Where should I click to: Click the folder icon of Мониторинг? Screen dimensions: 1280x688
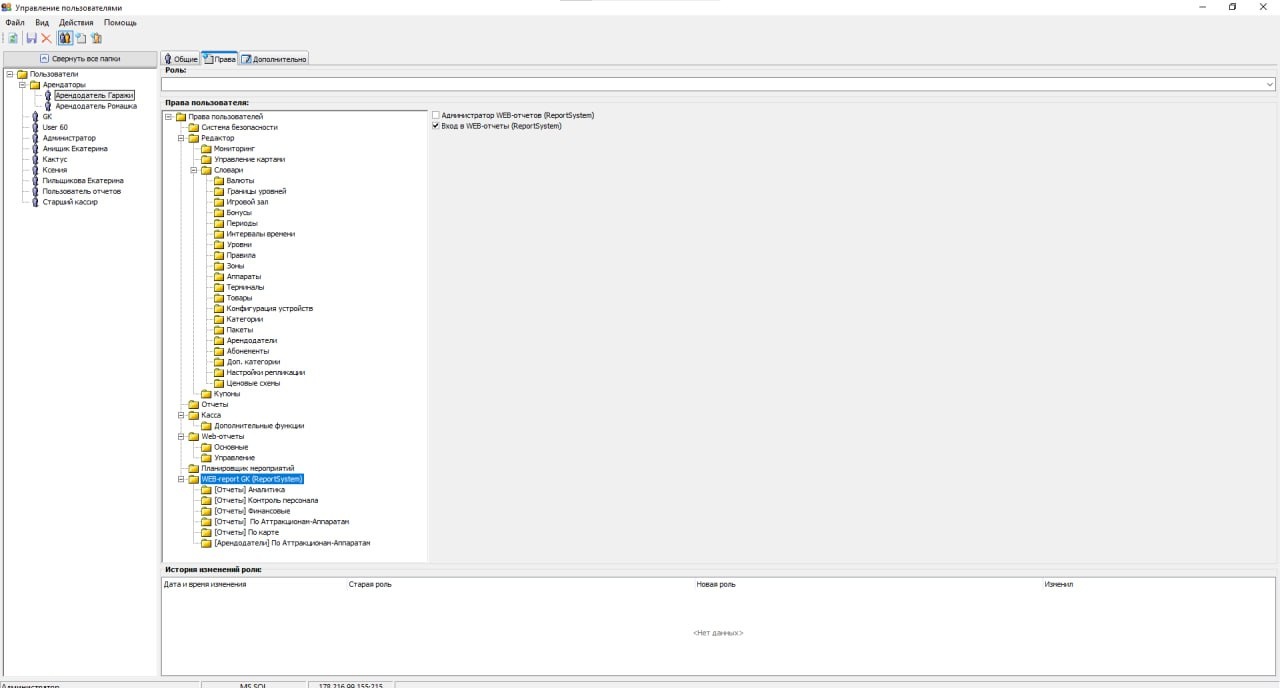[207, 149]
